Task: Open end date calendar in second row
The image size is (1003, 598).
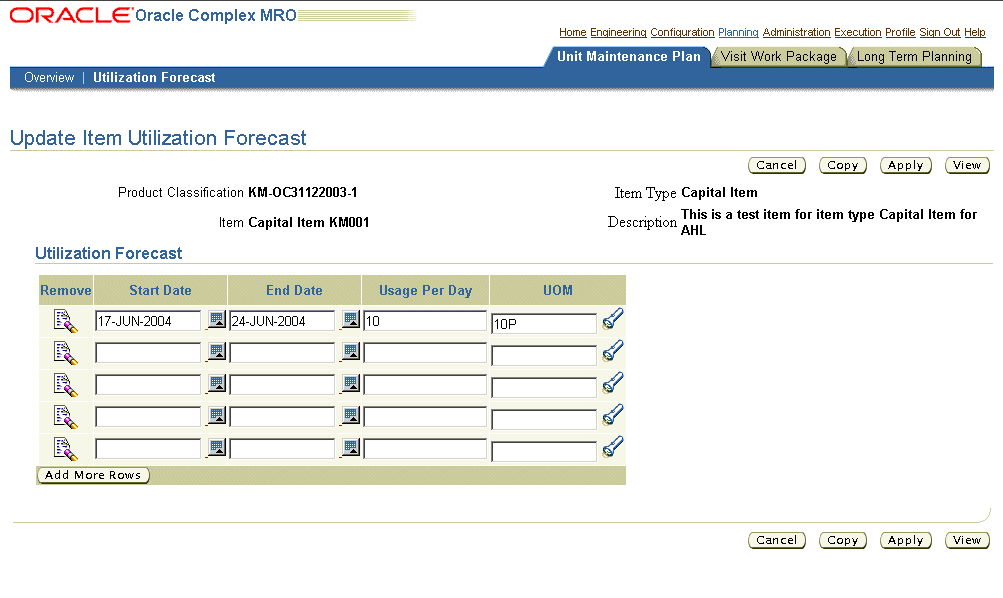Action: [x=351, y=351]
